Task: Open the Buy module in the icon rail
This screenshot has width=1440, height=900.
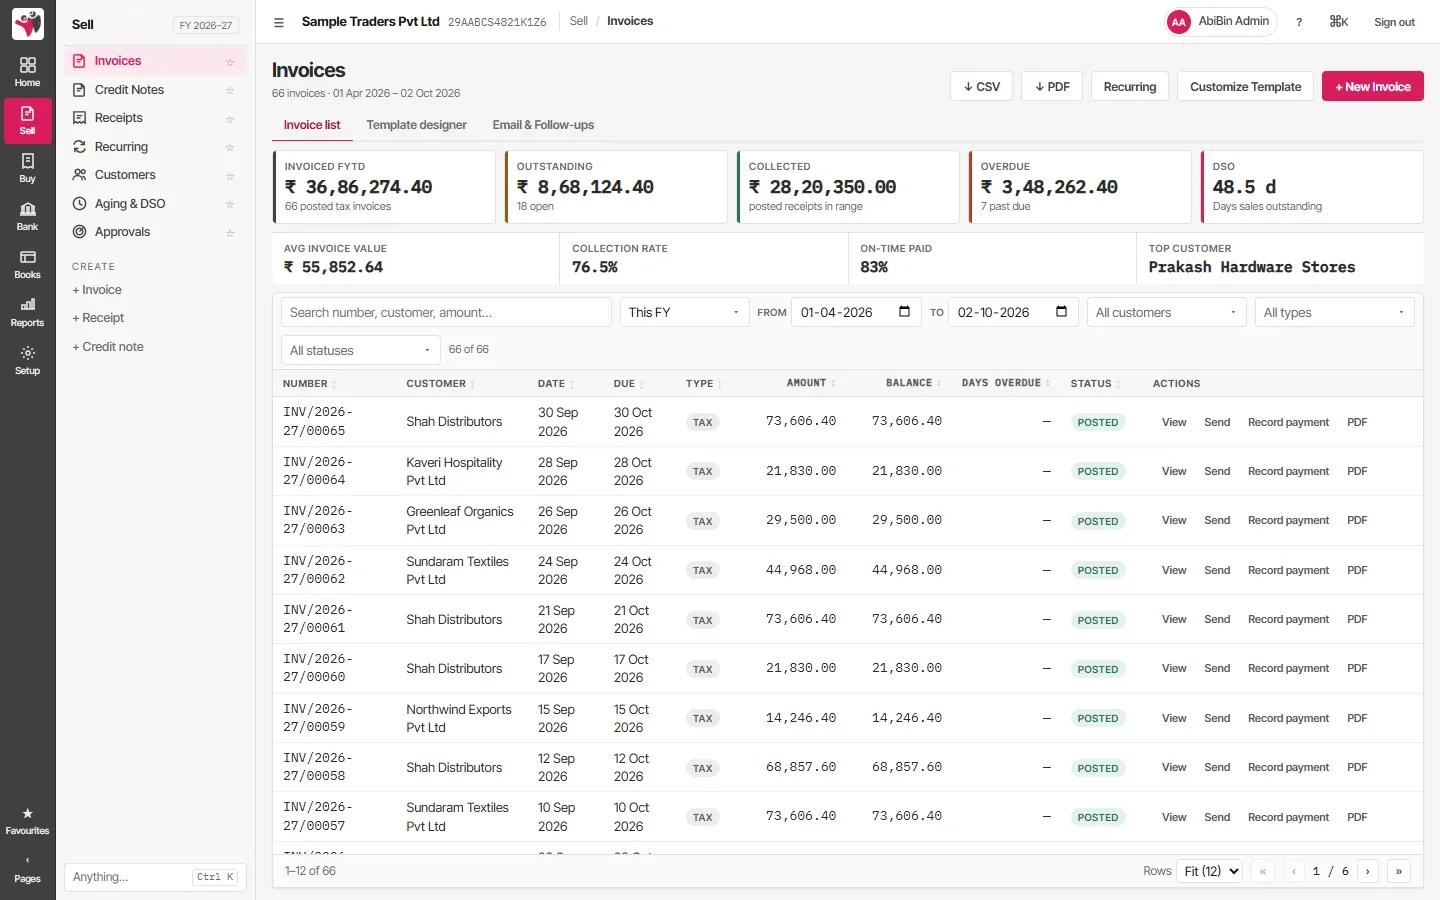Action: [x=27, y=168]
